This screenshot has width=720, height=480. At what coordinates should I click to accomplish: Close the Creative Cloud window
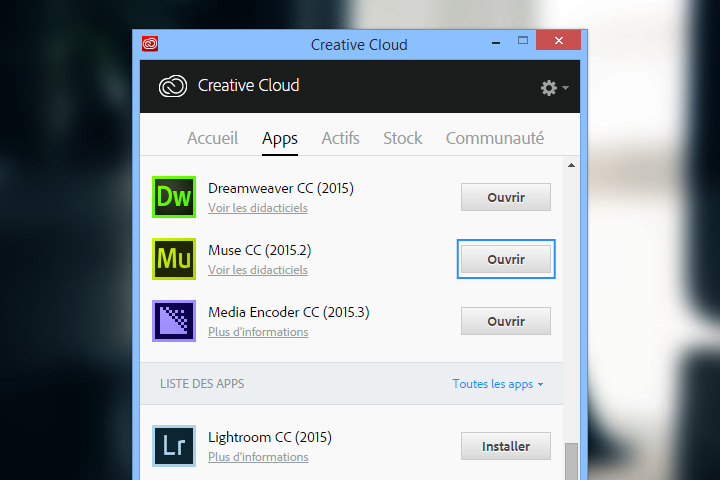click(x=558, y=40)
